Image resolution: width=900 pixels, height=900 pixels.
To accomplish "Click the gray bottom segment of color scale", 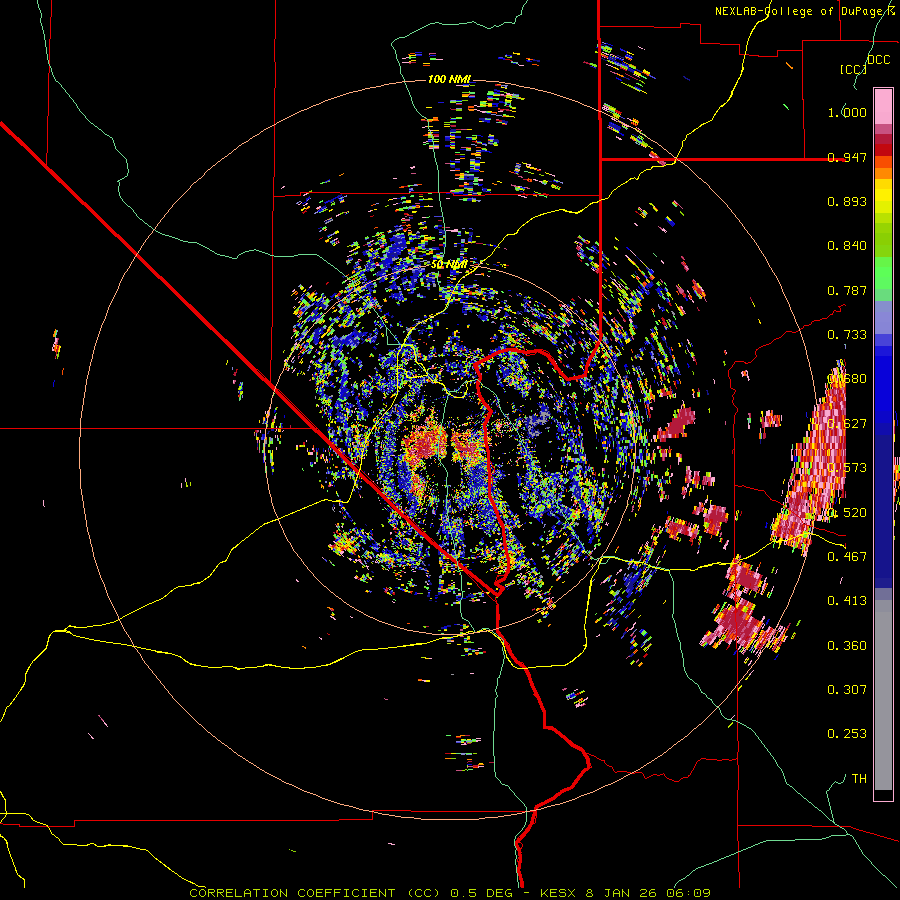I will [883, 695].
